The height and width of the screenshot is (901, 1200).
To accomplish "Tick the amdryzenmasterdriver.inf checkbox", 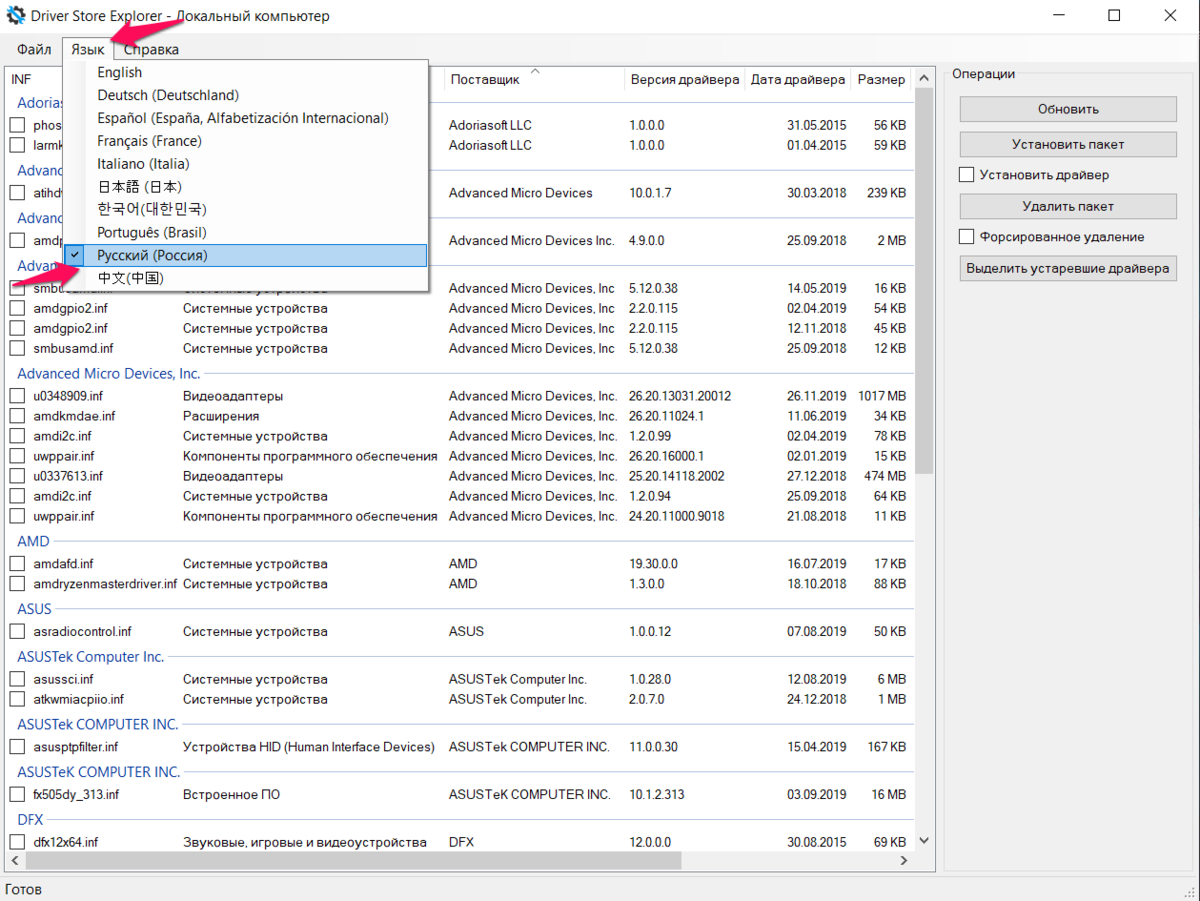I will [17, 584].
